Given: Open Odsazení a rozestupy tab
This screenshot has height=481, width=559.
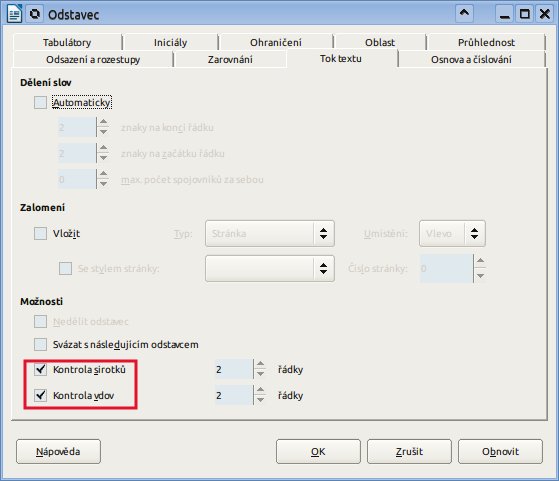Looking at the screenshot, I should [93, 59].
